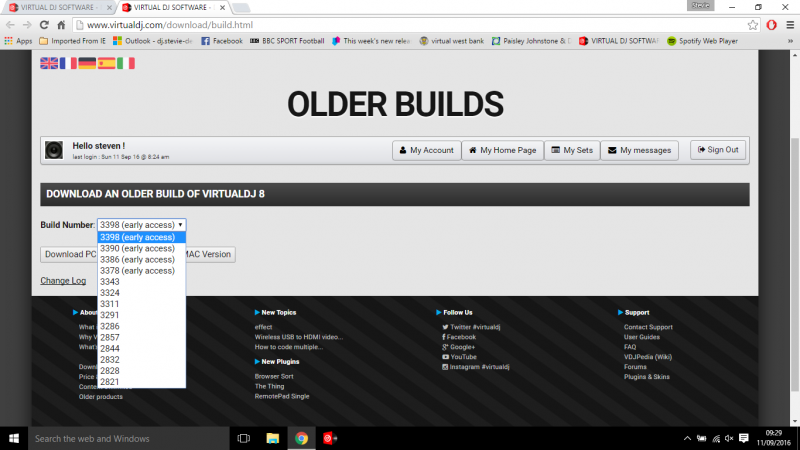Image resolution: width=800 pixels, height=450 pixels.
Task: Open File Explorer from the taskbar
Action: [273, 438]
